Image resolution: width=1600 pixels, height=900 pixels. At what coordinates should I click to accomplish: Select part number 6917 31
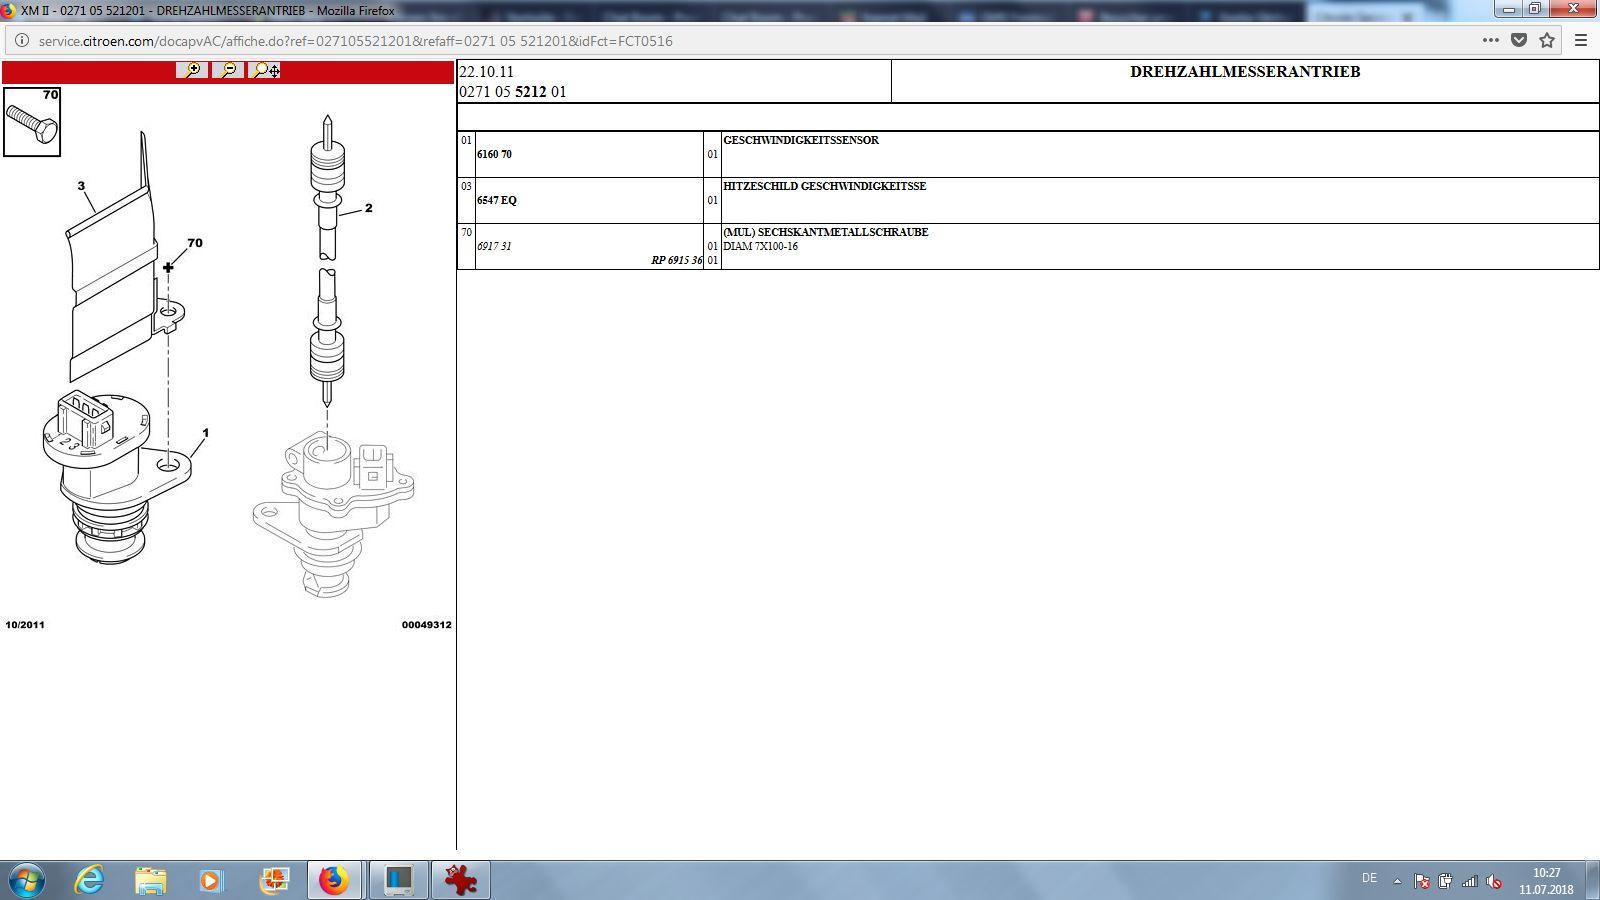(x=494, y=246)
